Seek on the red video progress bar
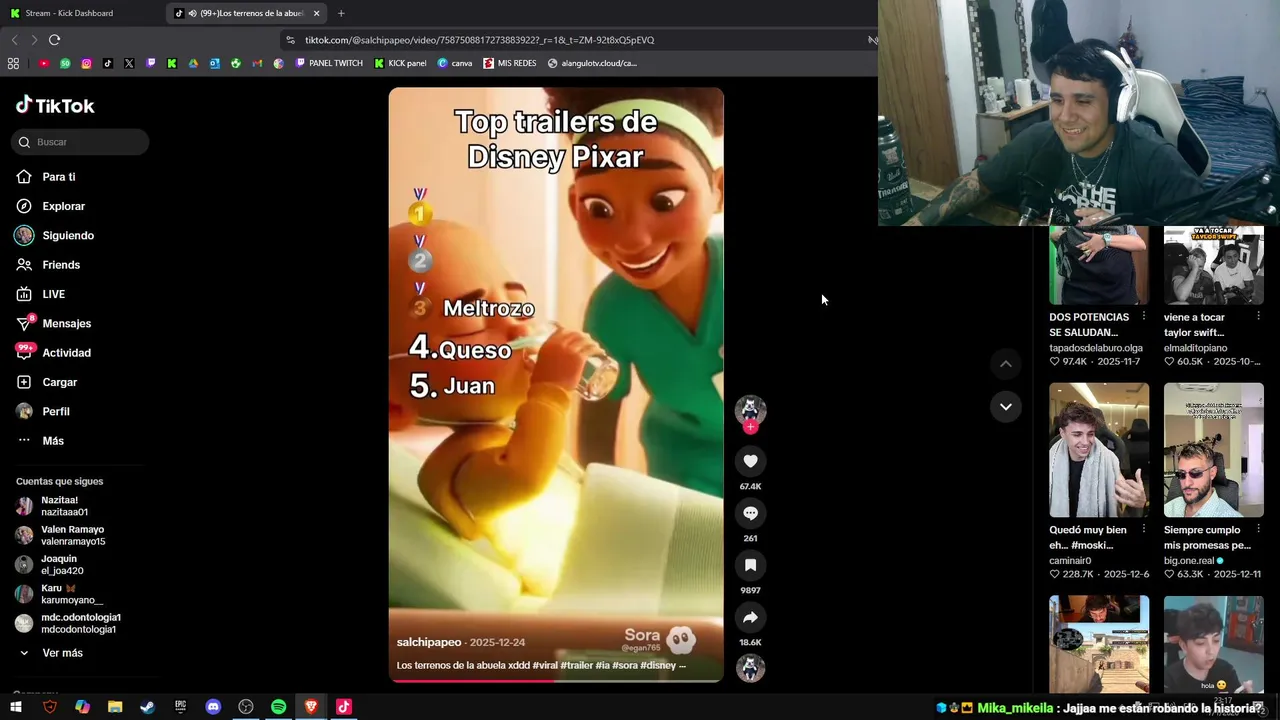The image size is (1280, 720). [x=556, y=681]
